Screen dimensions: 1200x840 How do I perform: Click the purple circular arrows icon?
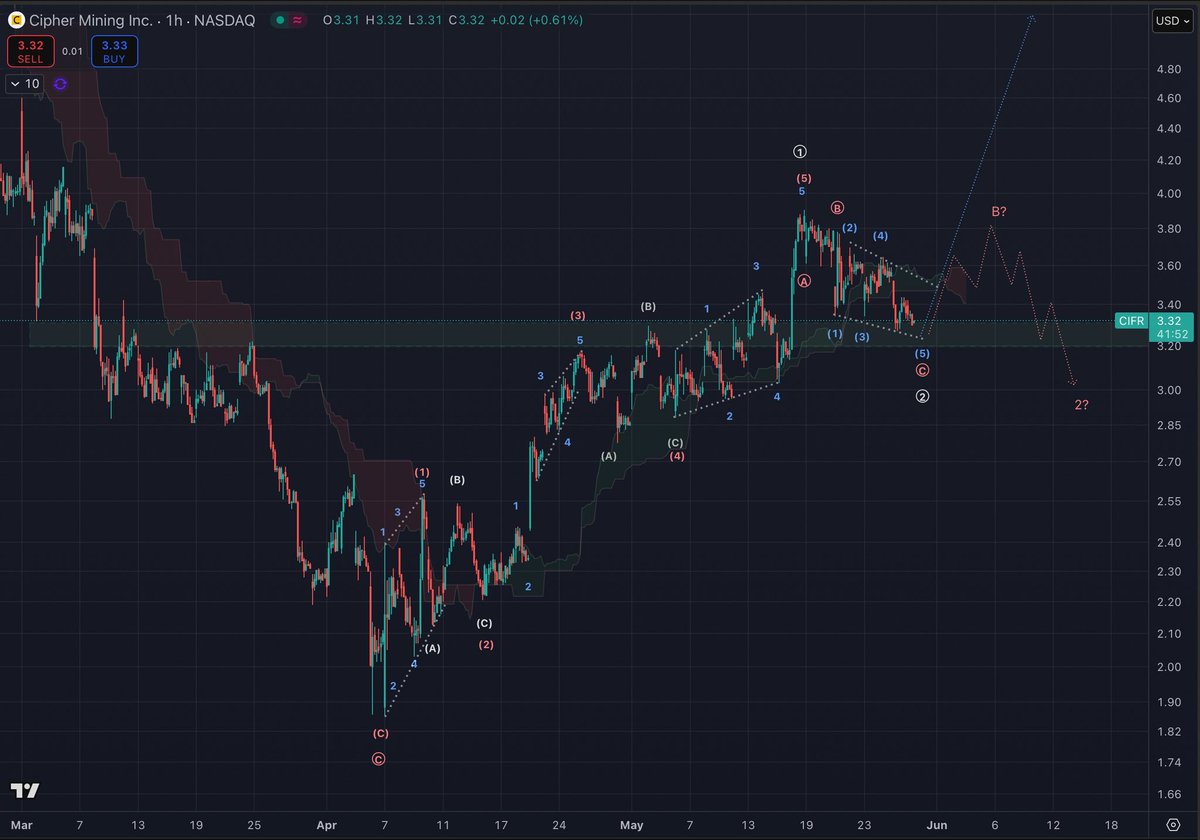click(60, 84)
